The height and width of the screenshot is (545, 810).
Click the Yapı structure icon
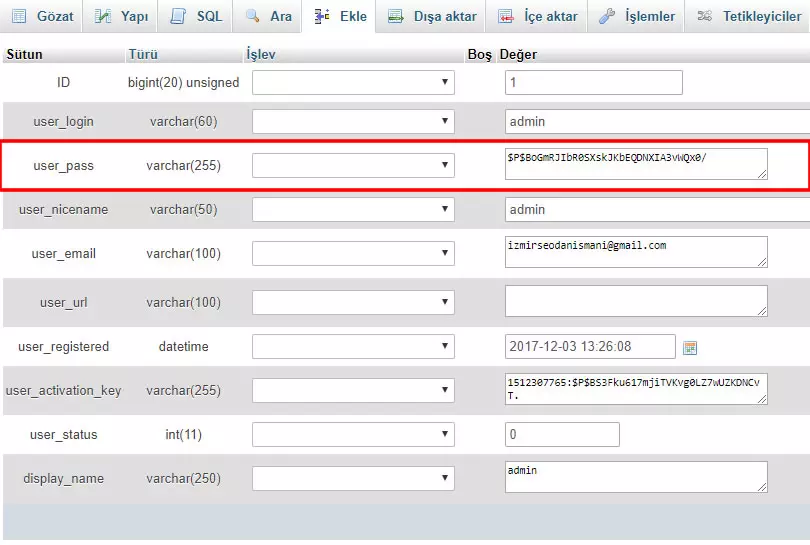point(103,17)
